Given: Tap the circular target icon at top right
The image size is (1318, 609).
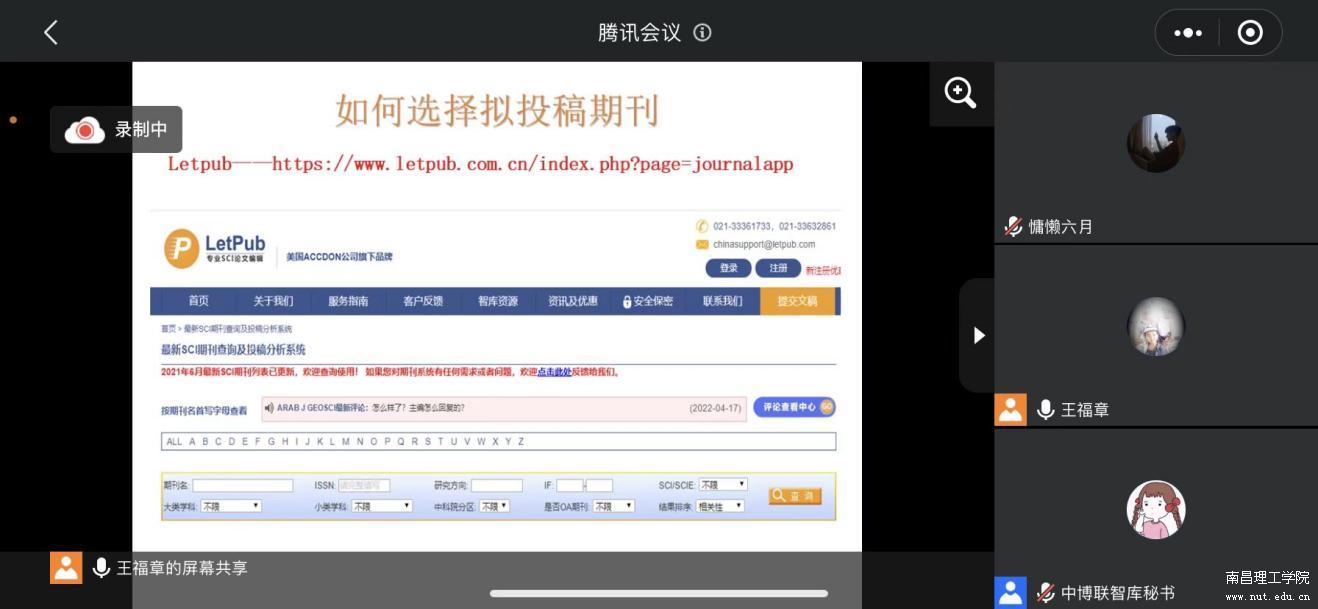Looking at the screenshot, I should 1250,32.
